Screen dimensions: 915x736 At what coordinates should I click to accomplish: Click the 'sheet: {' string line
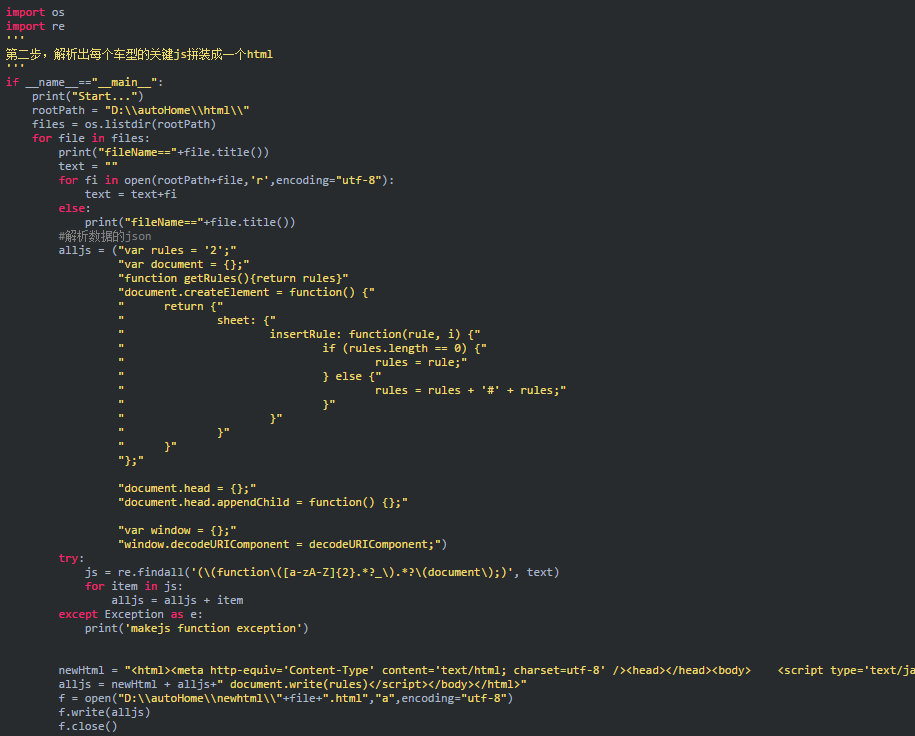(197, 320)
